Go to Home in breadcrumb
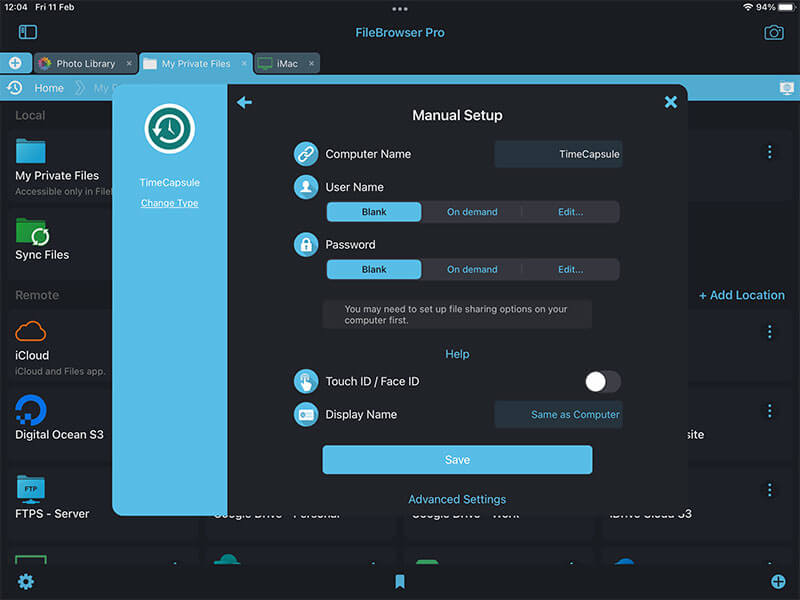Viewport: 800px width, 600px height. click(x=49, y=88)
